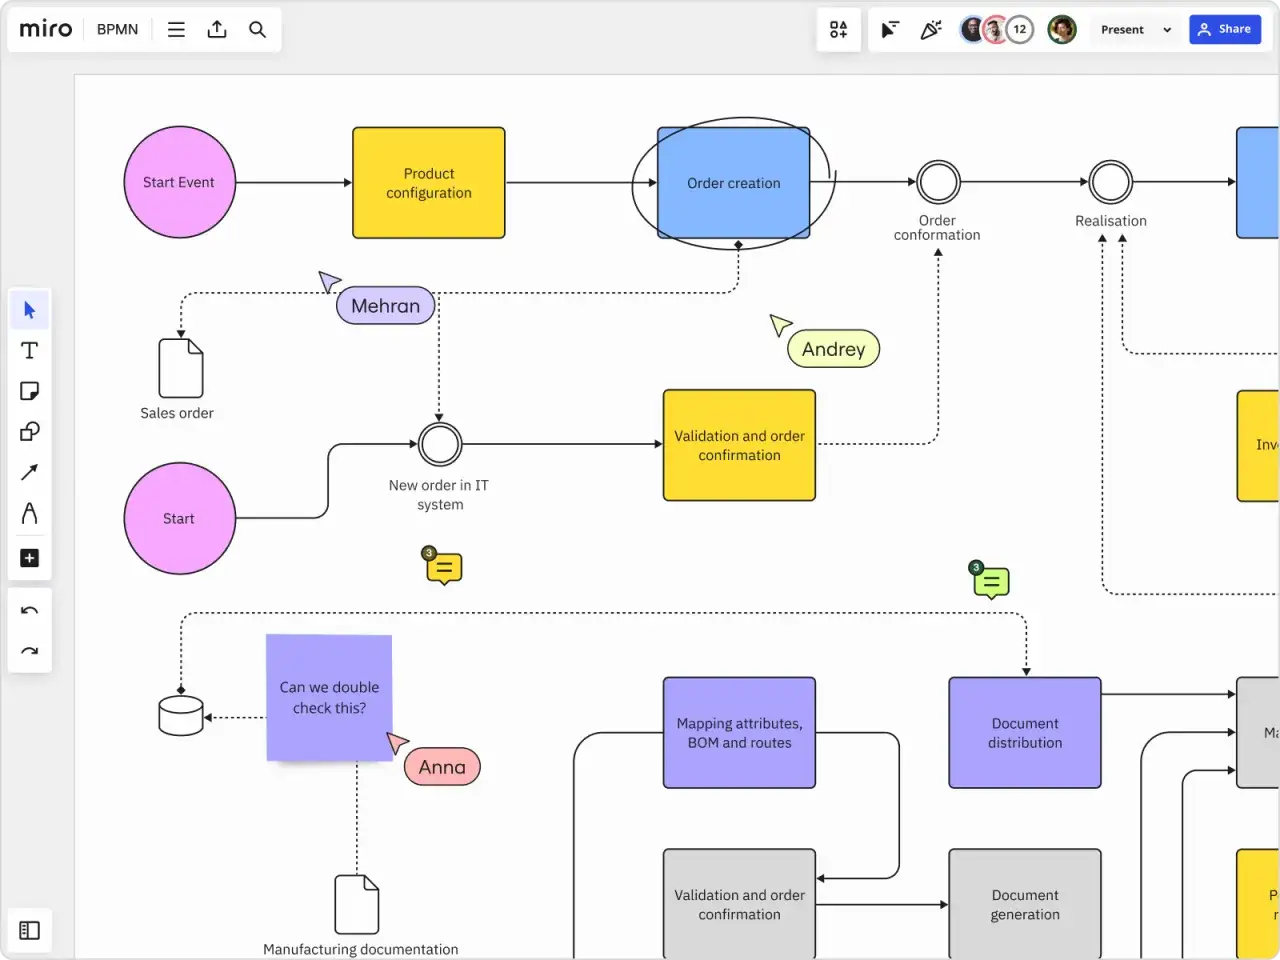Open the green comment thread bubble
Viewport: 1280px width, 960px height.
click(990, 580)
